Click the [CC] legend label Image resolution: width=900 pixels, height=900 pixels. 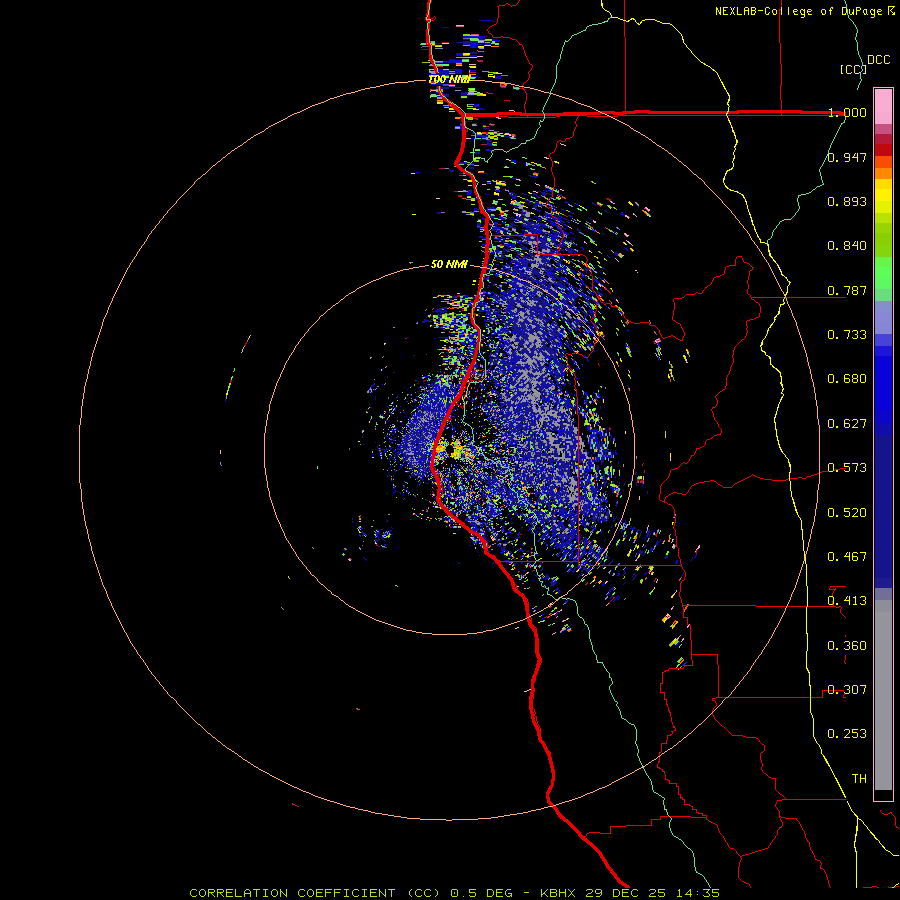point(853,69)
